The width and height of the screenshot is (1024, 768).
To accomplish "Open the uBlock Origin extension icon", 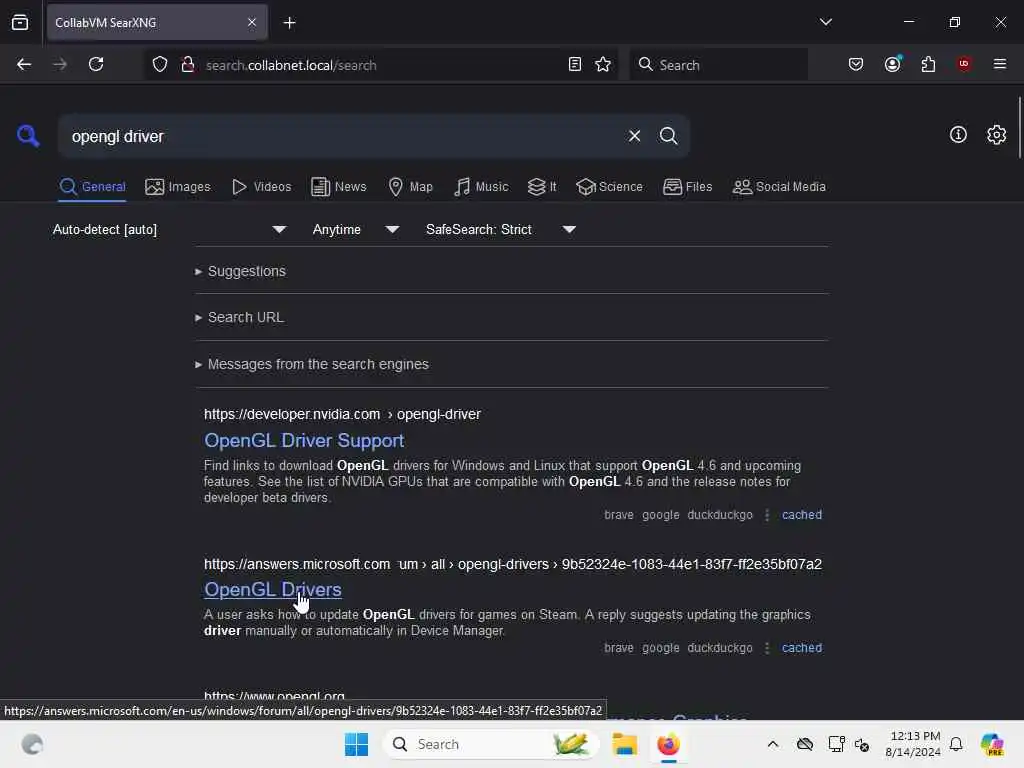I will [964, 64].
